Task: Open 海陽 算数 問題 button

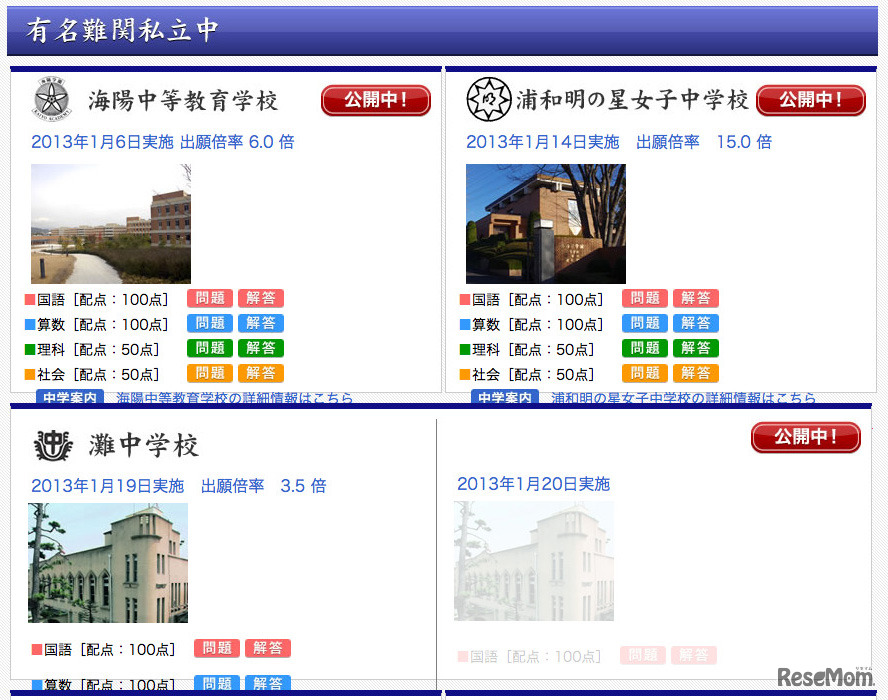Action: (x=210, y=323)
